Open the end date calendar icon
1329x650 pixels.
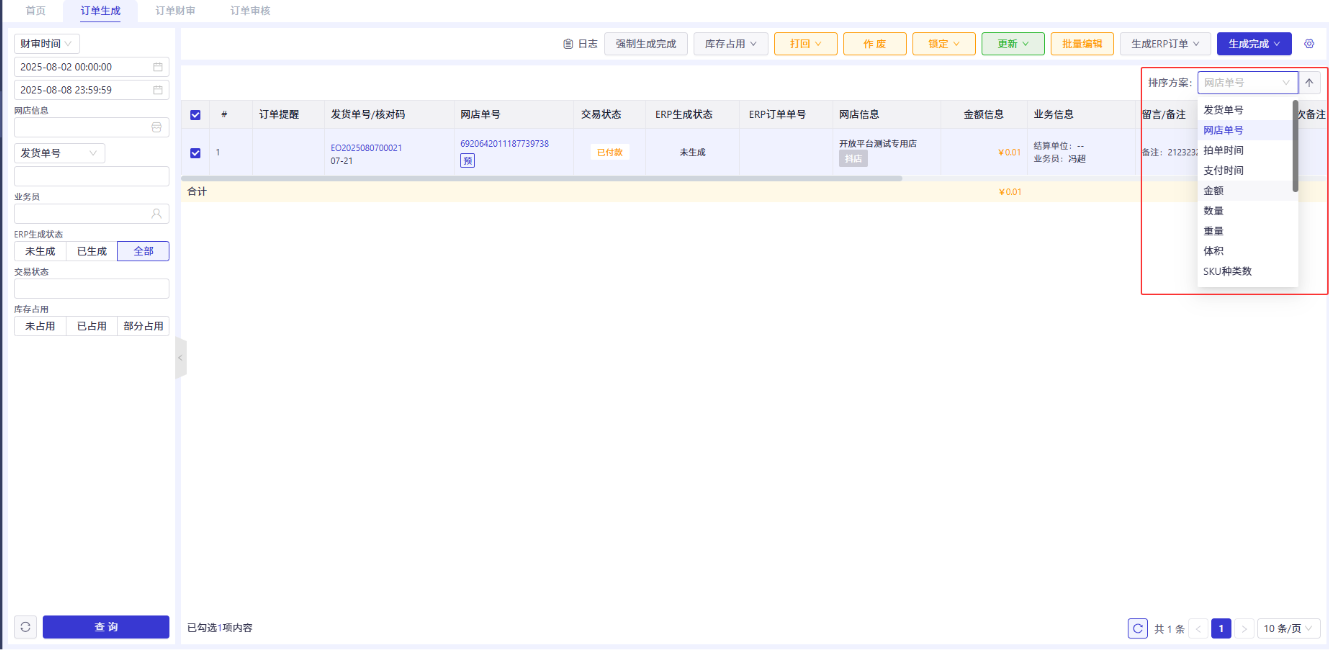point(157,90)
